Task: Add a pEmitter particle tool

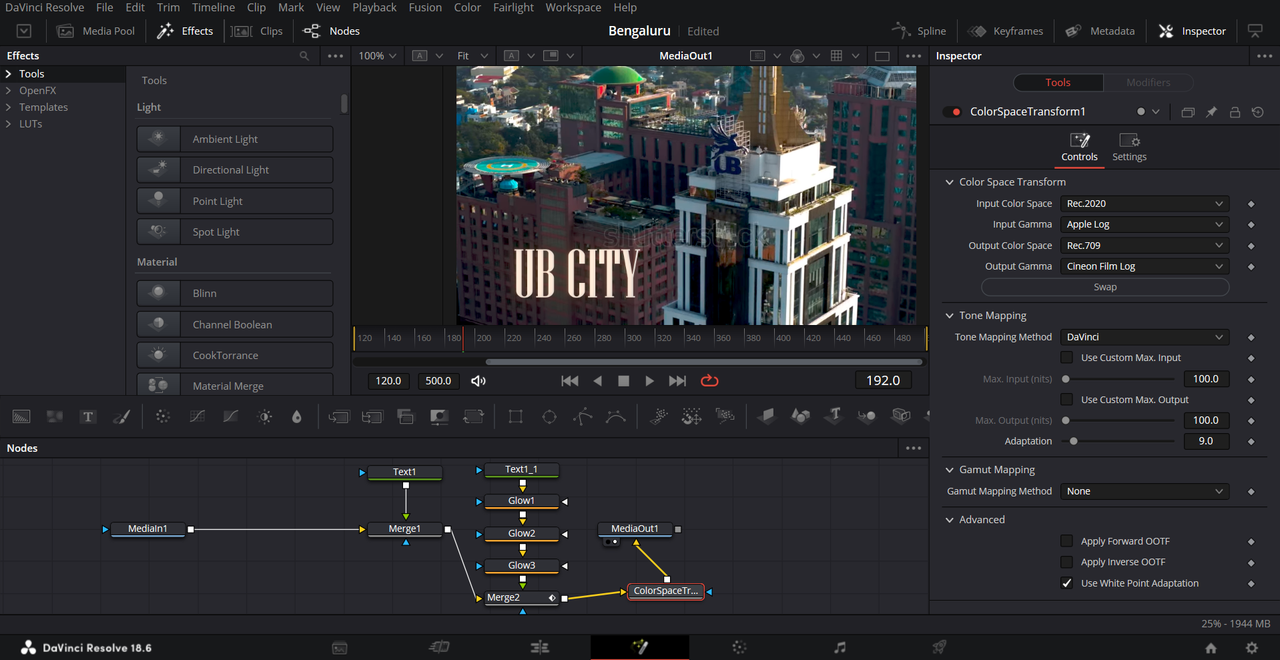Action: (659, 417)
